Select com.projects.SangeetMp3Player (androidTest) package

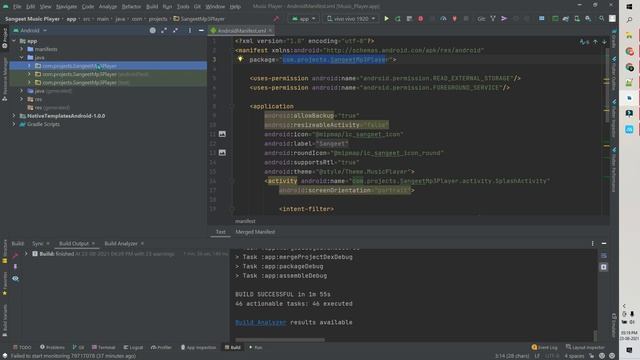click(x=108, y=74)
